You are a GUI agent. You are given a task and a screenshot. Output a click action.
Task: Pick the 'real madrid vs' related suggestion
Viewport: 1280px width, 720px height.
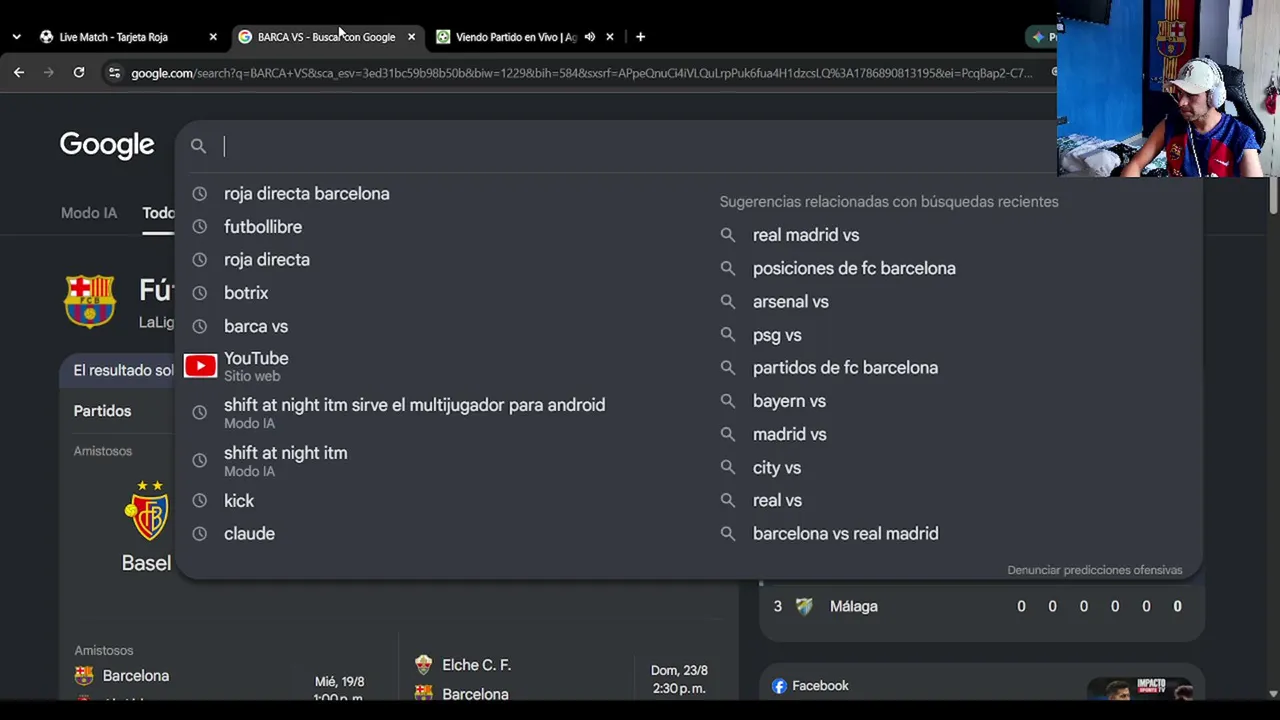point(806,235)
